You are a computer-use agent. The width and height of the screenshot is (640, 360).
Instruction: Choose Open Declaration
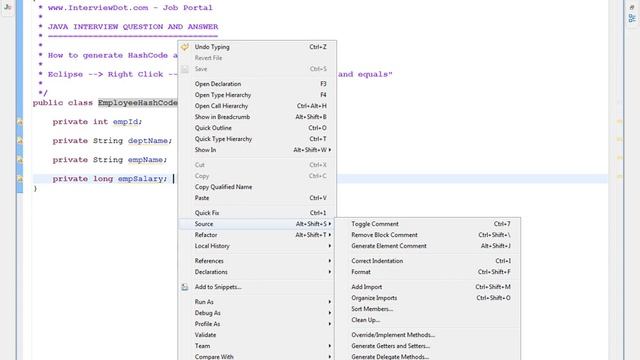[257, 84]
